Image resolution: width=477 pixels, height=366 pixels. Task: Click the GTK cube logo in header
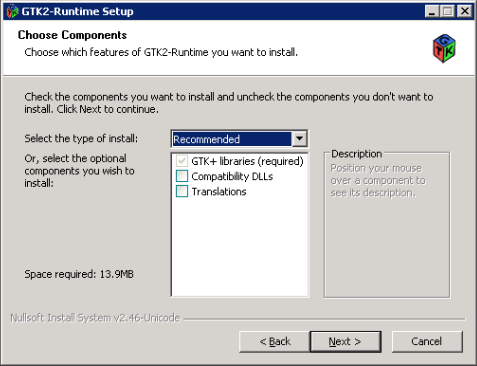(444, 48)
